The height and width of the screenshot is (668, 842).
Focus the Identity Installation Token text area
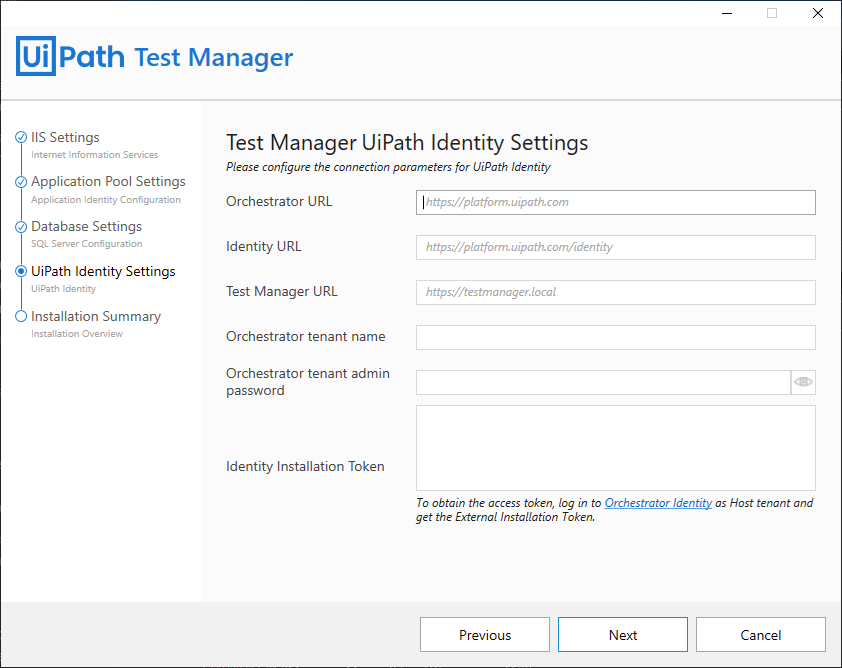point(615,448)
